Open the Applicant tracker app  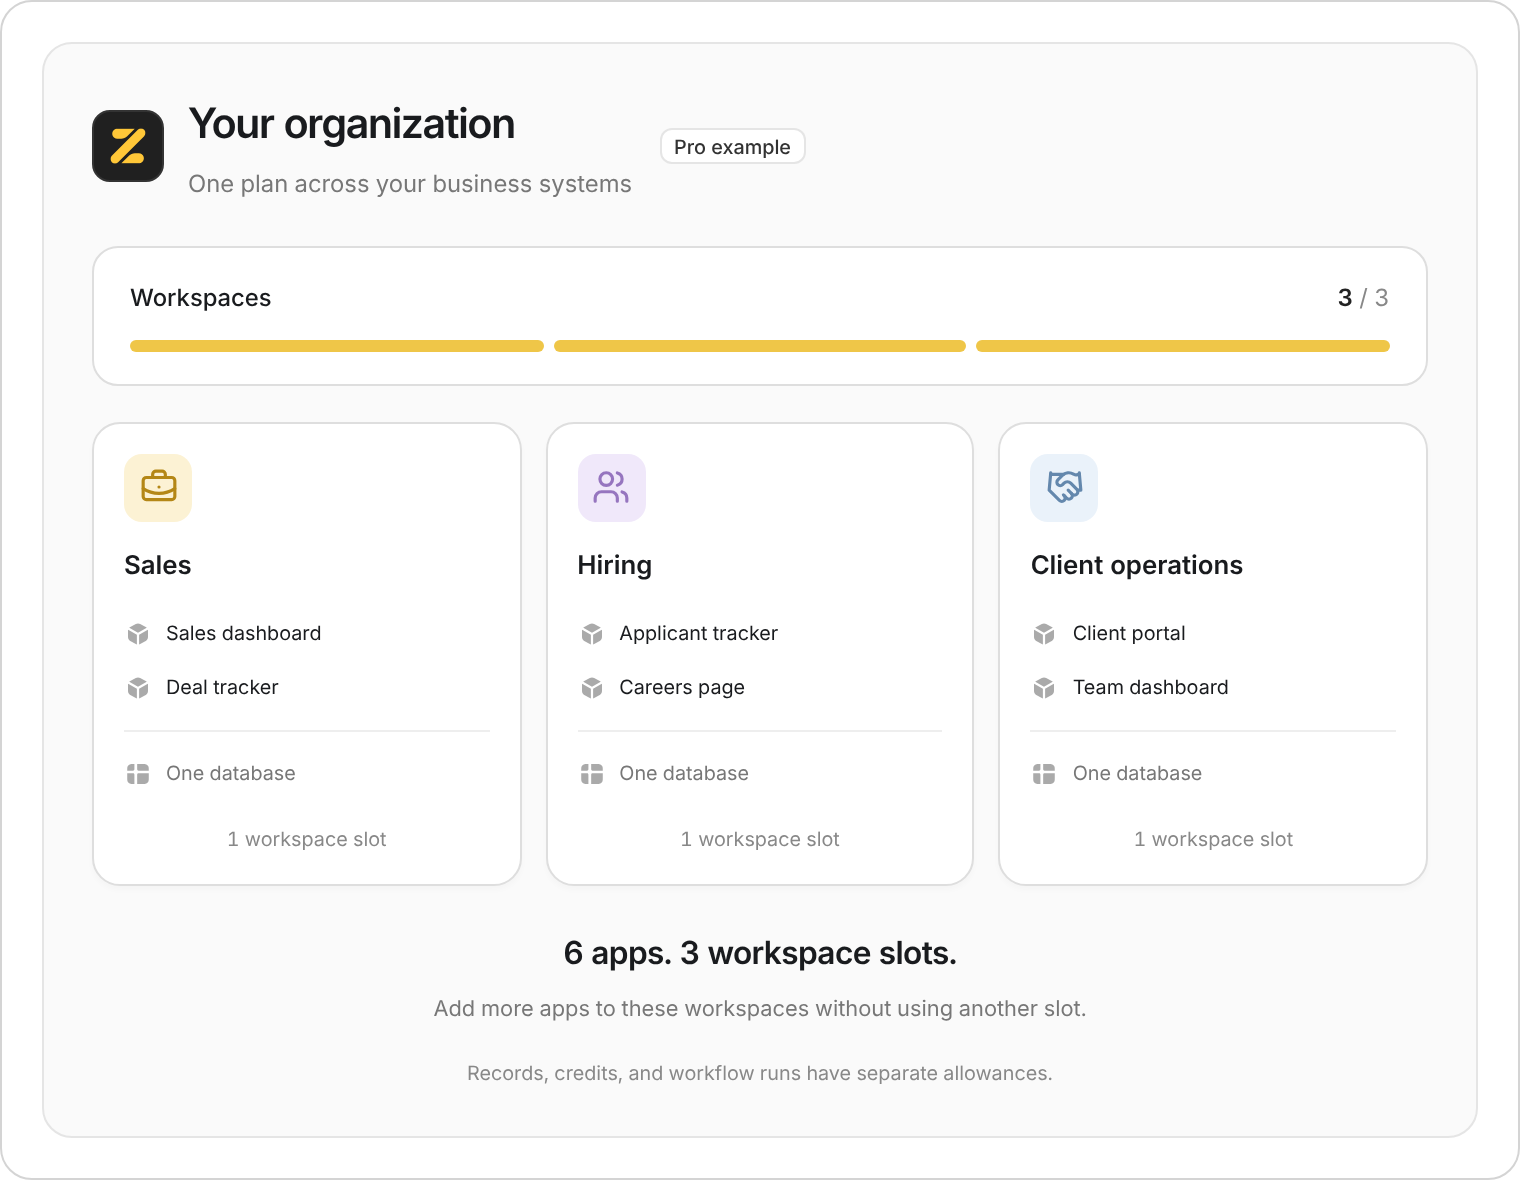tap(698, 633)
